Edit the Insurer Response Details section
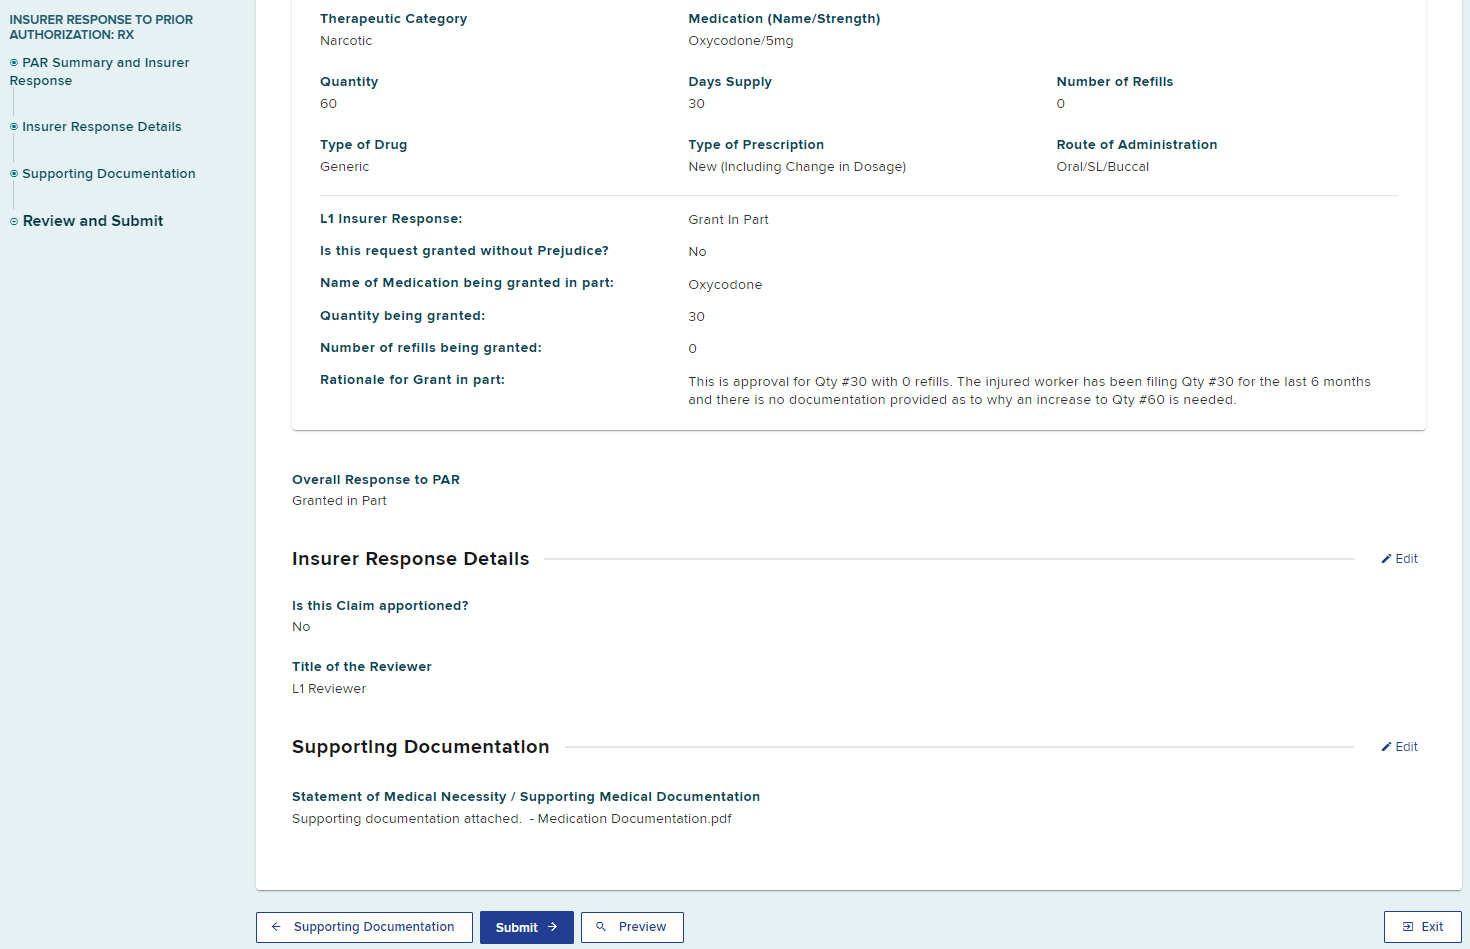1470x949 pixels. point(1400,559)
